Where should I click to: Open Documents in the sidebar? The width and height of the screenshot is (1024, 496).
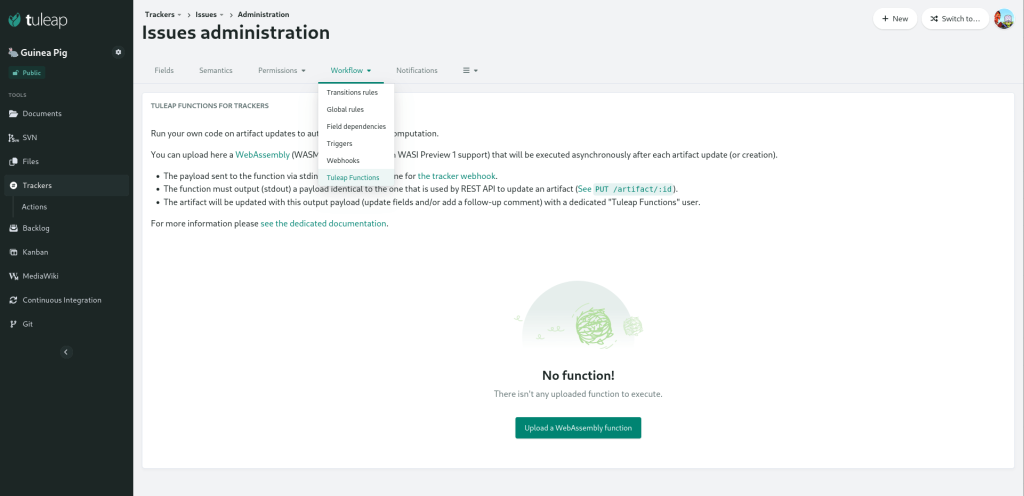point(66,114)
